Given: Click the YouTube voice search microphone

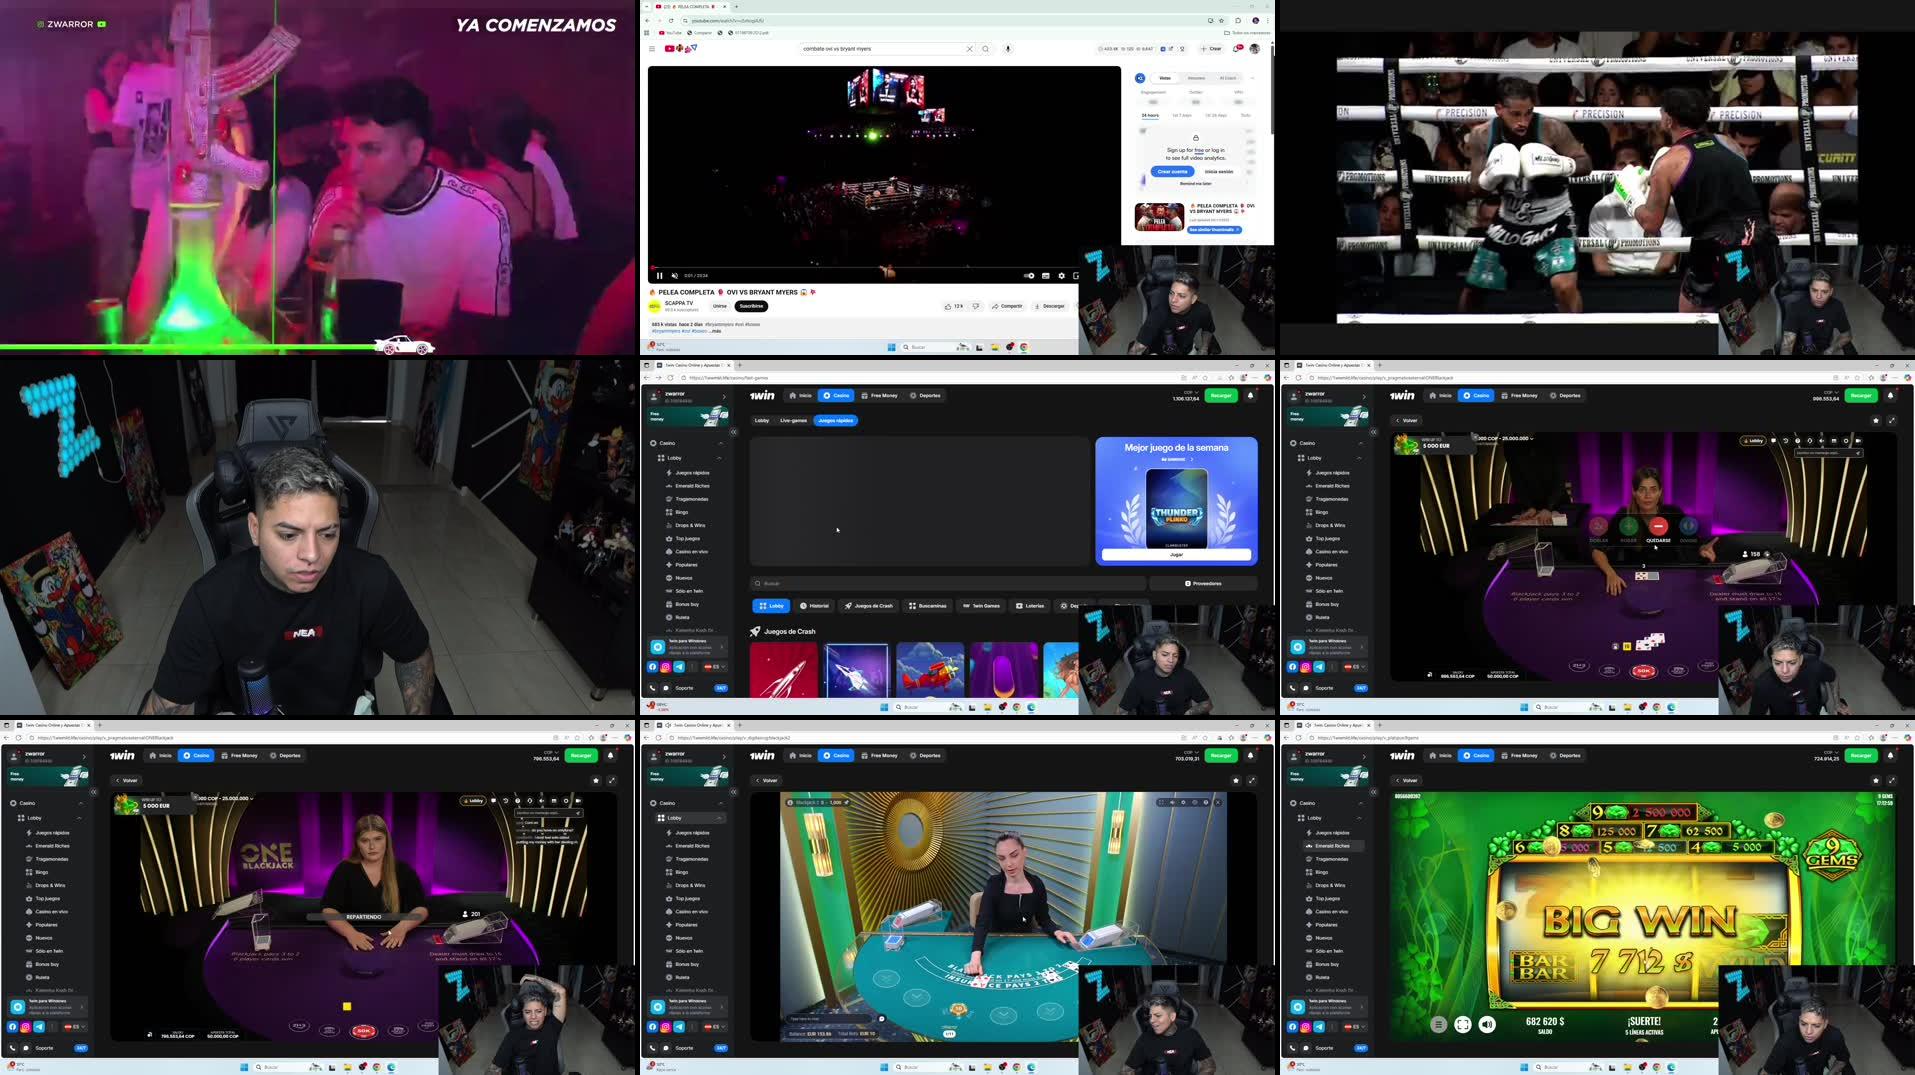Looking at the screenshot, I should [1007, 49].
